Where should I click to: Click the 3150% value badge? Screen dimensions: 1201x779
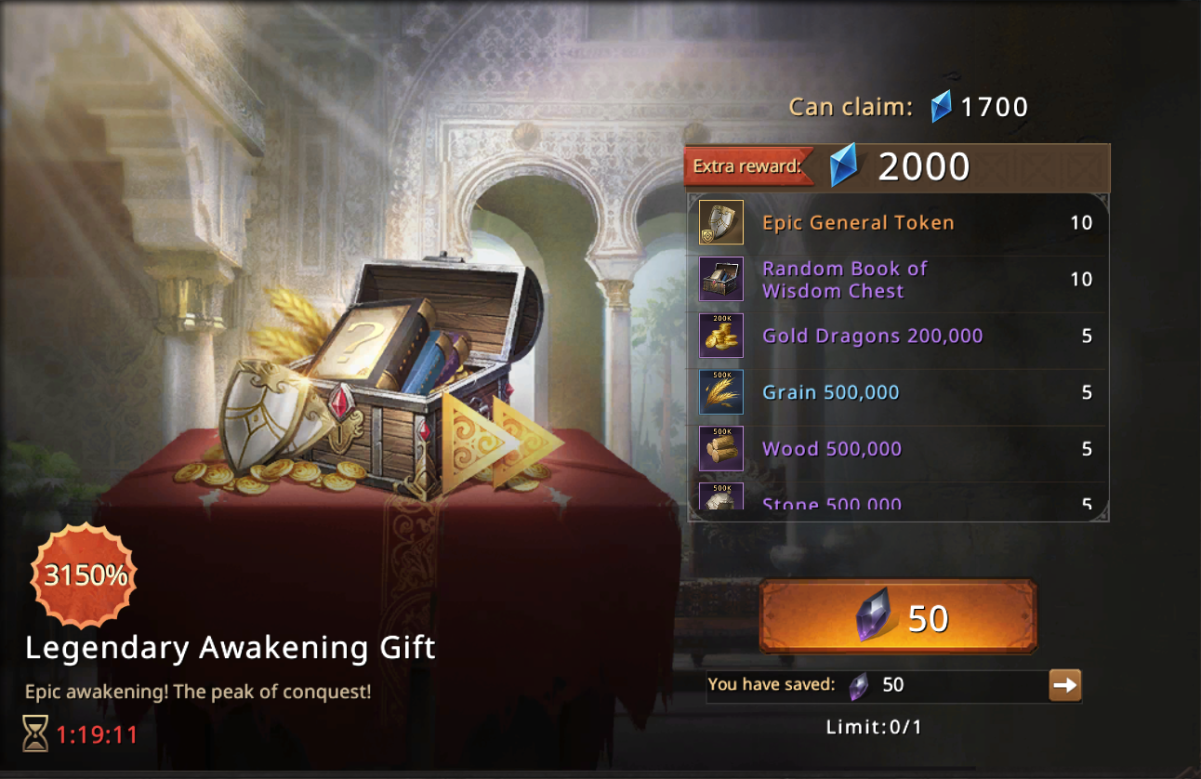click(85, 575)
